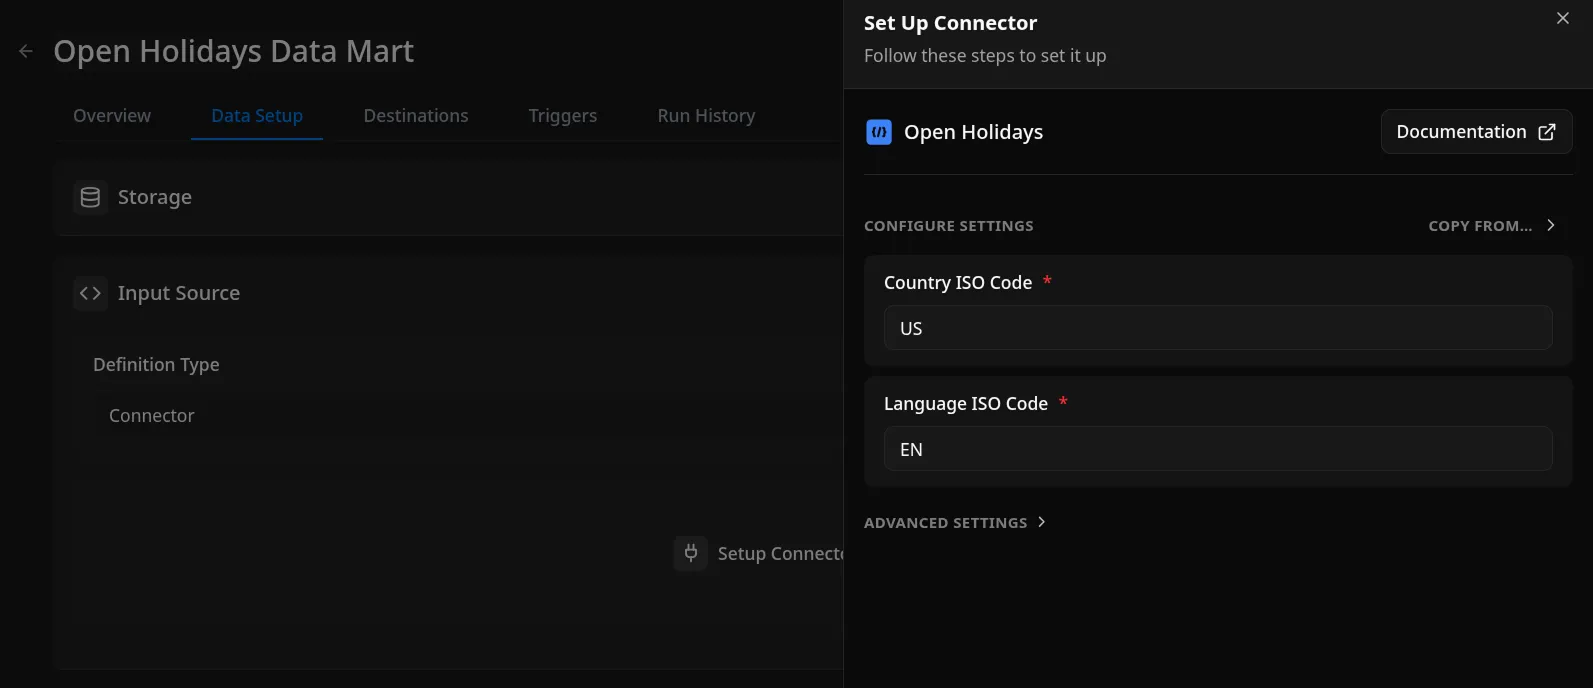Image resolution: width=1593 pixels, height=688 pixels.
Task: Click the Setup Connector button text
Action: (781, 554)
